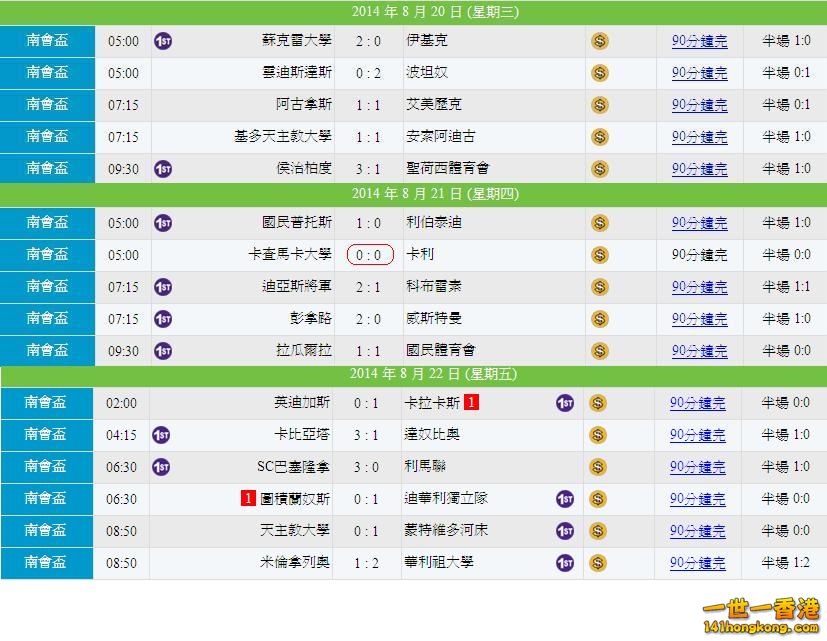Click the 1st badge beside 彭拿路
Screen dimensions: 827x641
pyautogui.click(x=163, y=319)
